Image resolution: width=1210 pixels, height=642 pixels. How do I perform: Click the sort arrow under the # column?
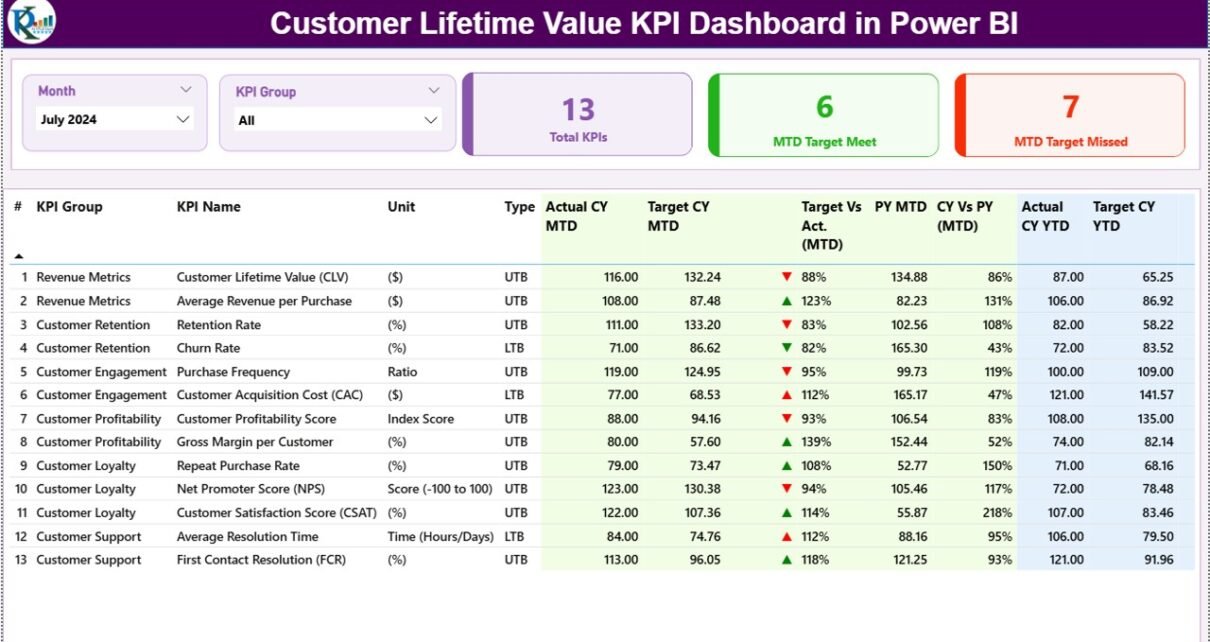tap(18, 256)
